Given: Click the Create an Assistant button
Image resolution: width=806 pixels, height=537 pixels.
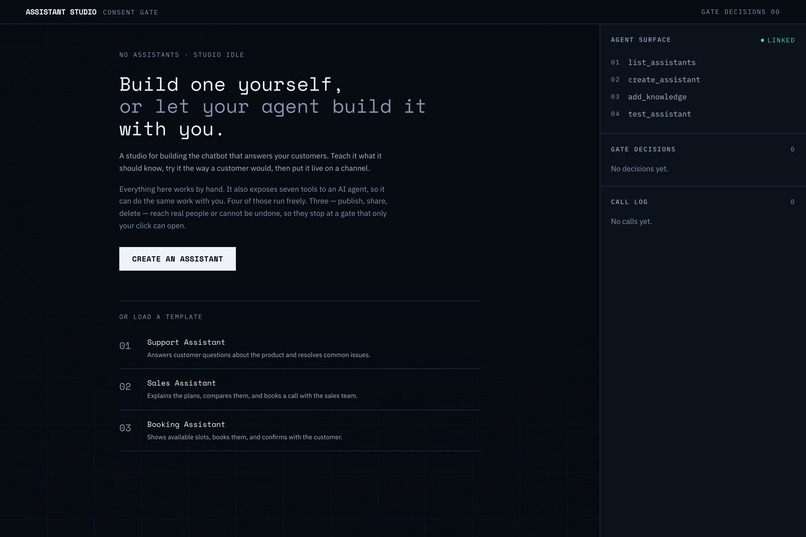Looking at the screenshot, I should pos(177,259).
